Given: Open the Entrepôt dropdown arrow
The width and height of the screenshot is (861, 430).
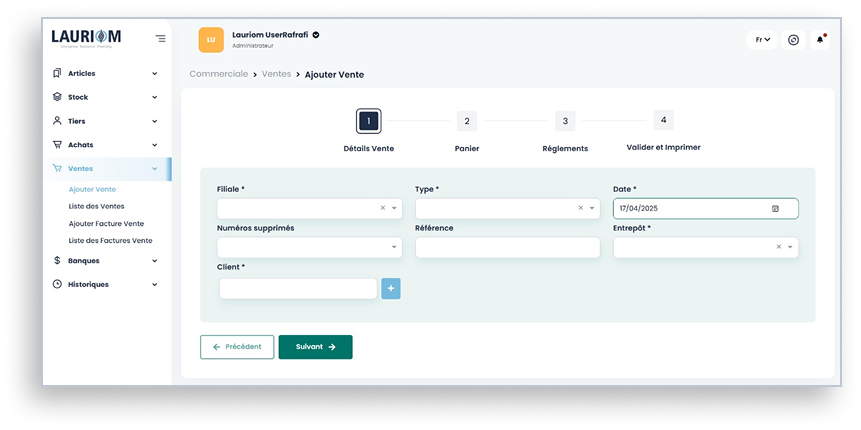Looking at the screenshot, I should tap(790, 247).
